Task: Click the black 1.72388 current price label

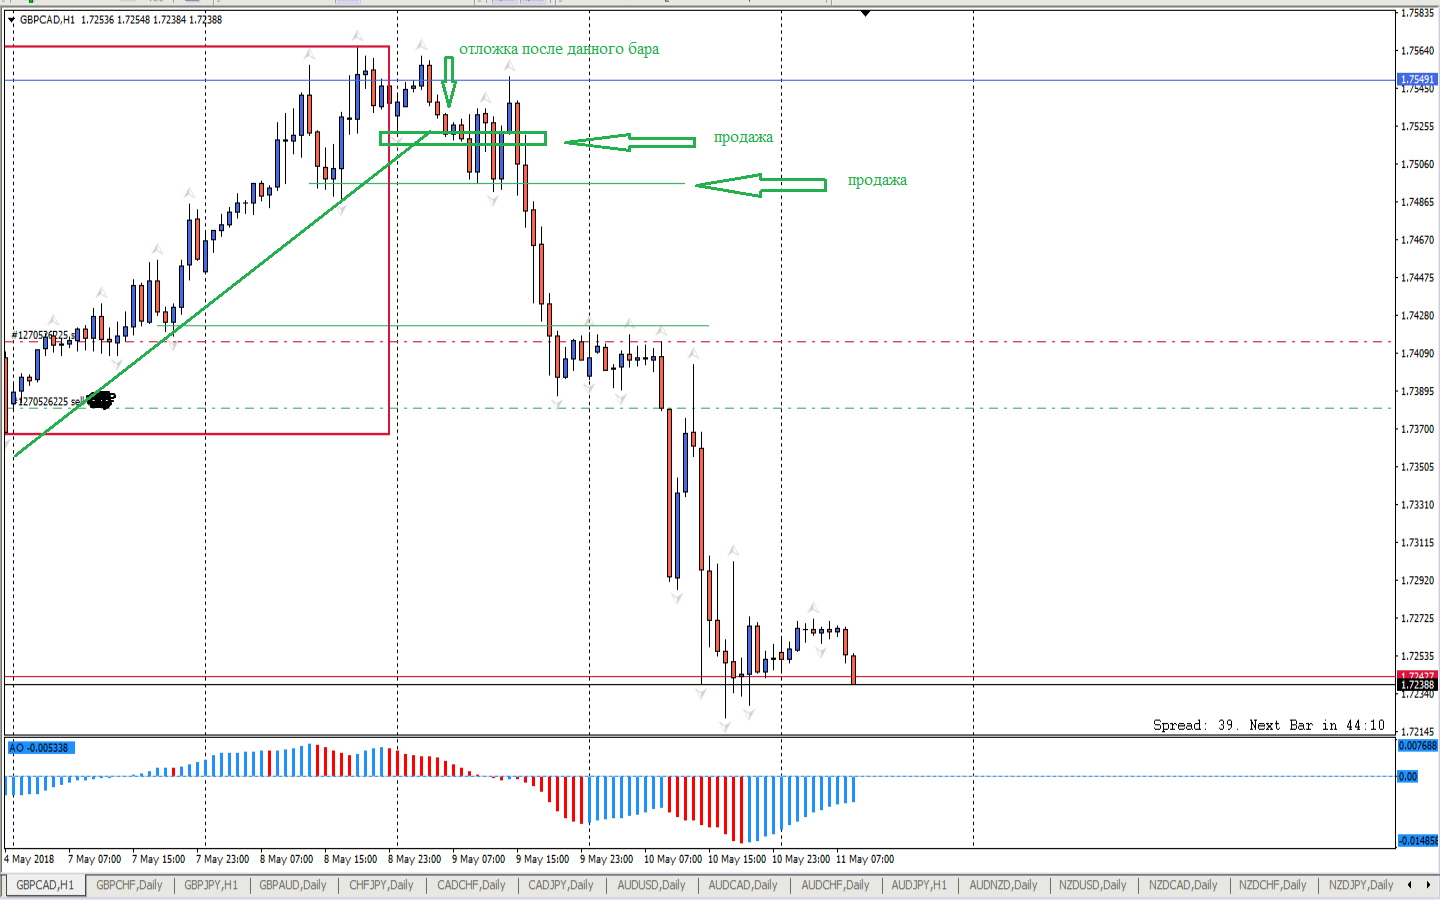Action: coord(1417,685)
